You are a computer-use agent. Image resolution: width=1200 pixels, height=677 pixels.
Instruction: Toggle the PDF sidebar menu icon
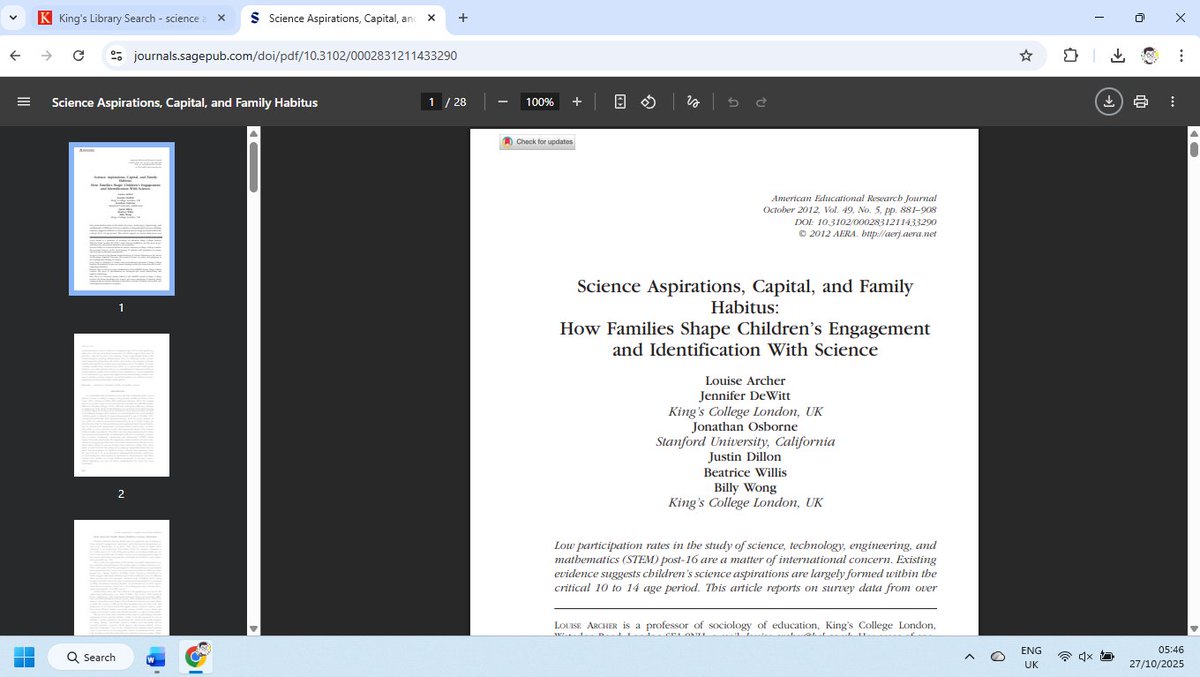[x=25, y=102]
